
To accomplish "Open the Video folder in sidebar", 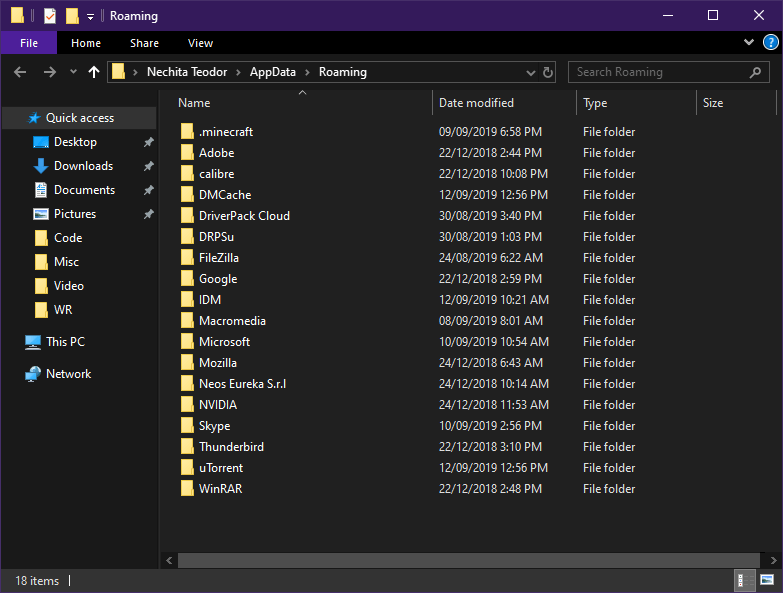I will point(68,286).
